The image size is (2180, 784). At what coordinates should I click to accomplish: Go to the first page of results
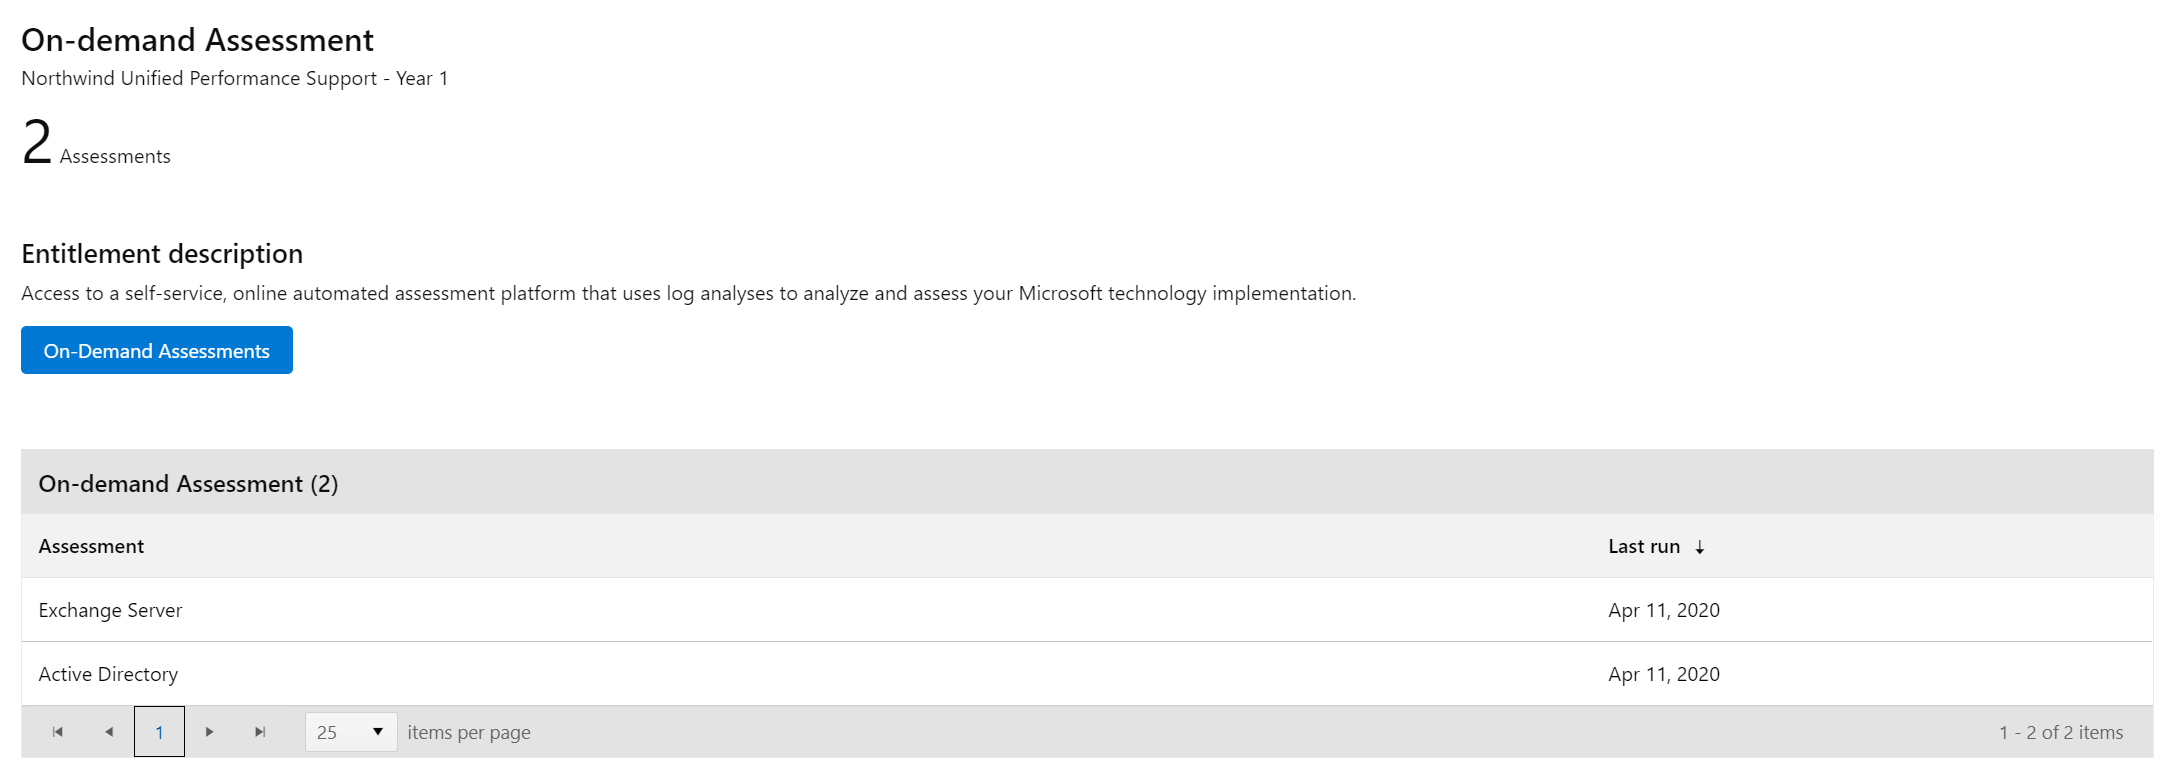[x=58, y=732]
